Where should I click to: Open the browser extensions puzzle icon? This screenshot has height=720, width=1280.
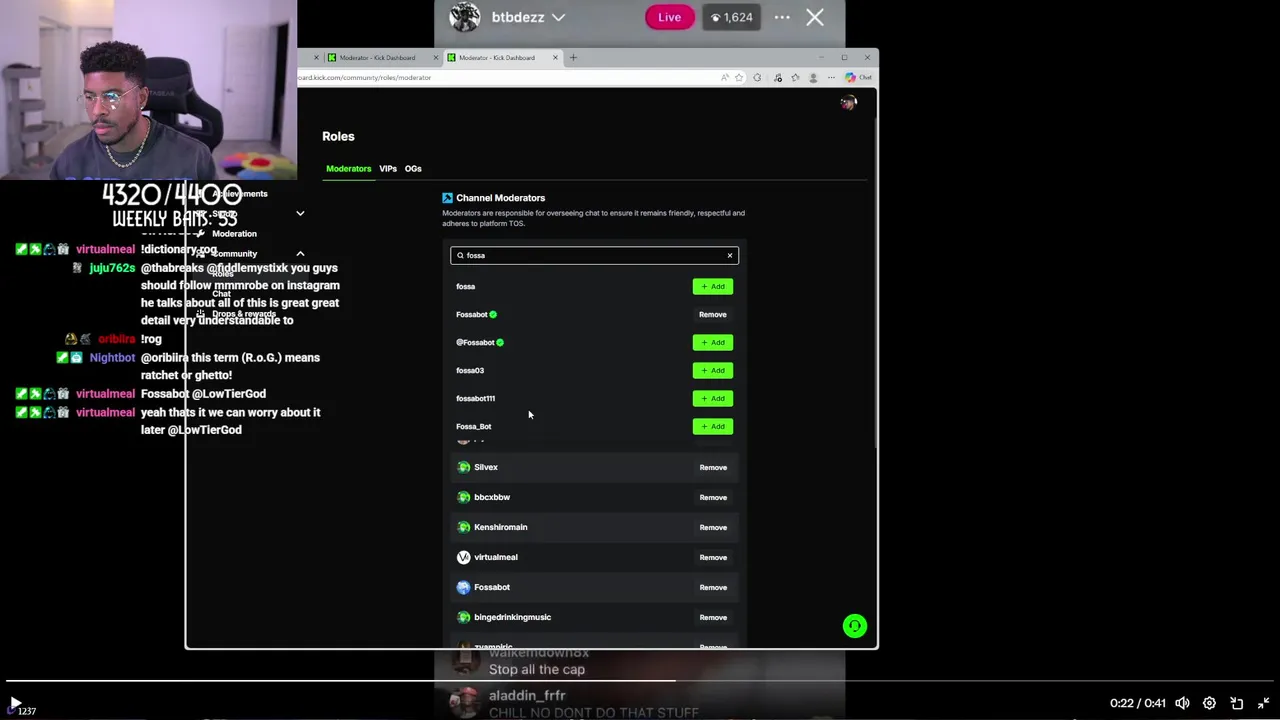click(757, 77)
